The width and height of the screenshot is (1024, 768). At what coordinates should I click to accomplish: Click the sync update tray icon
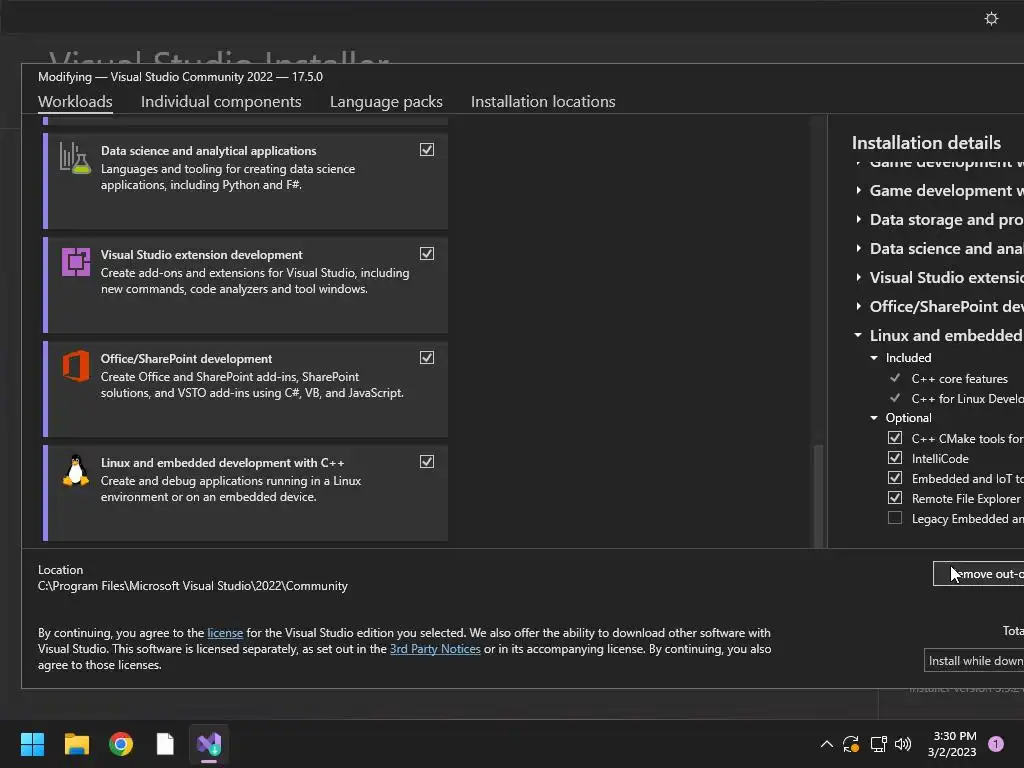[851, 744]
